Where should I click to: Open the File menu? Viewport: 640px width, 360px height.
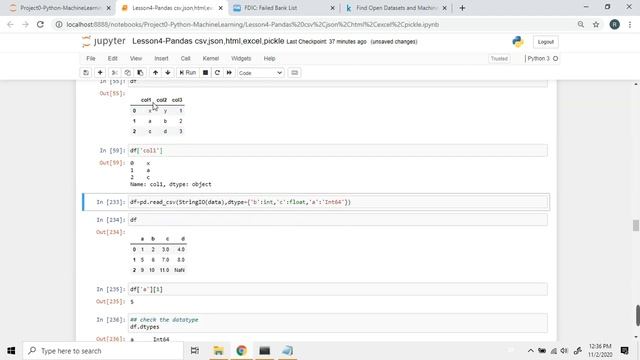(x=91, y=58)
